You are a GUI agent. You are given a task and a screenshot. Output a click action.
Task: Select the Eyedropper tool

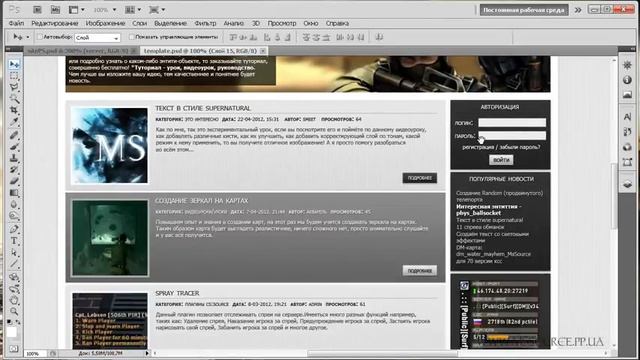click(14, 122)
